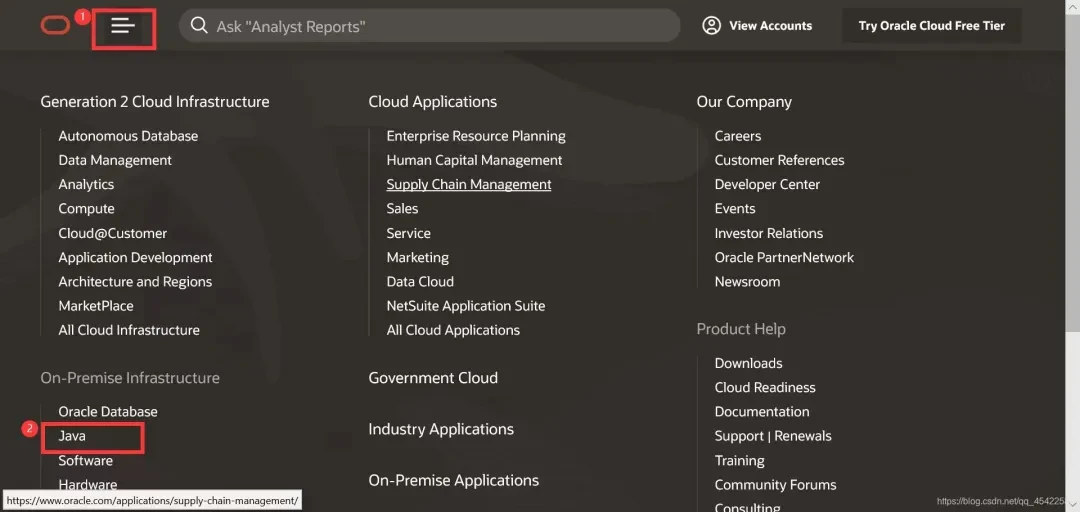Open Marketing link
The width and height of the screenshot is (1080, 512).
coord(417,257)
